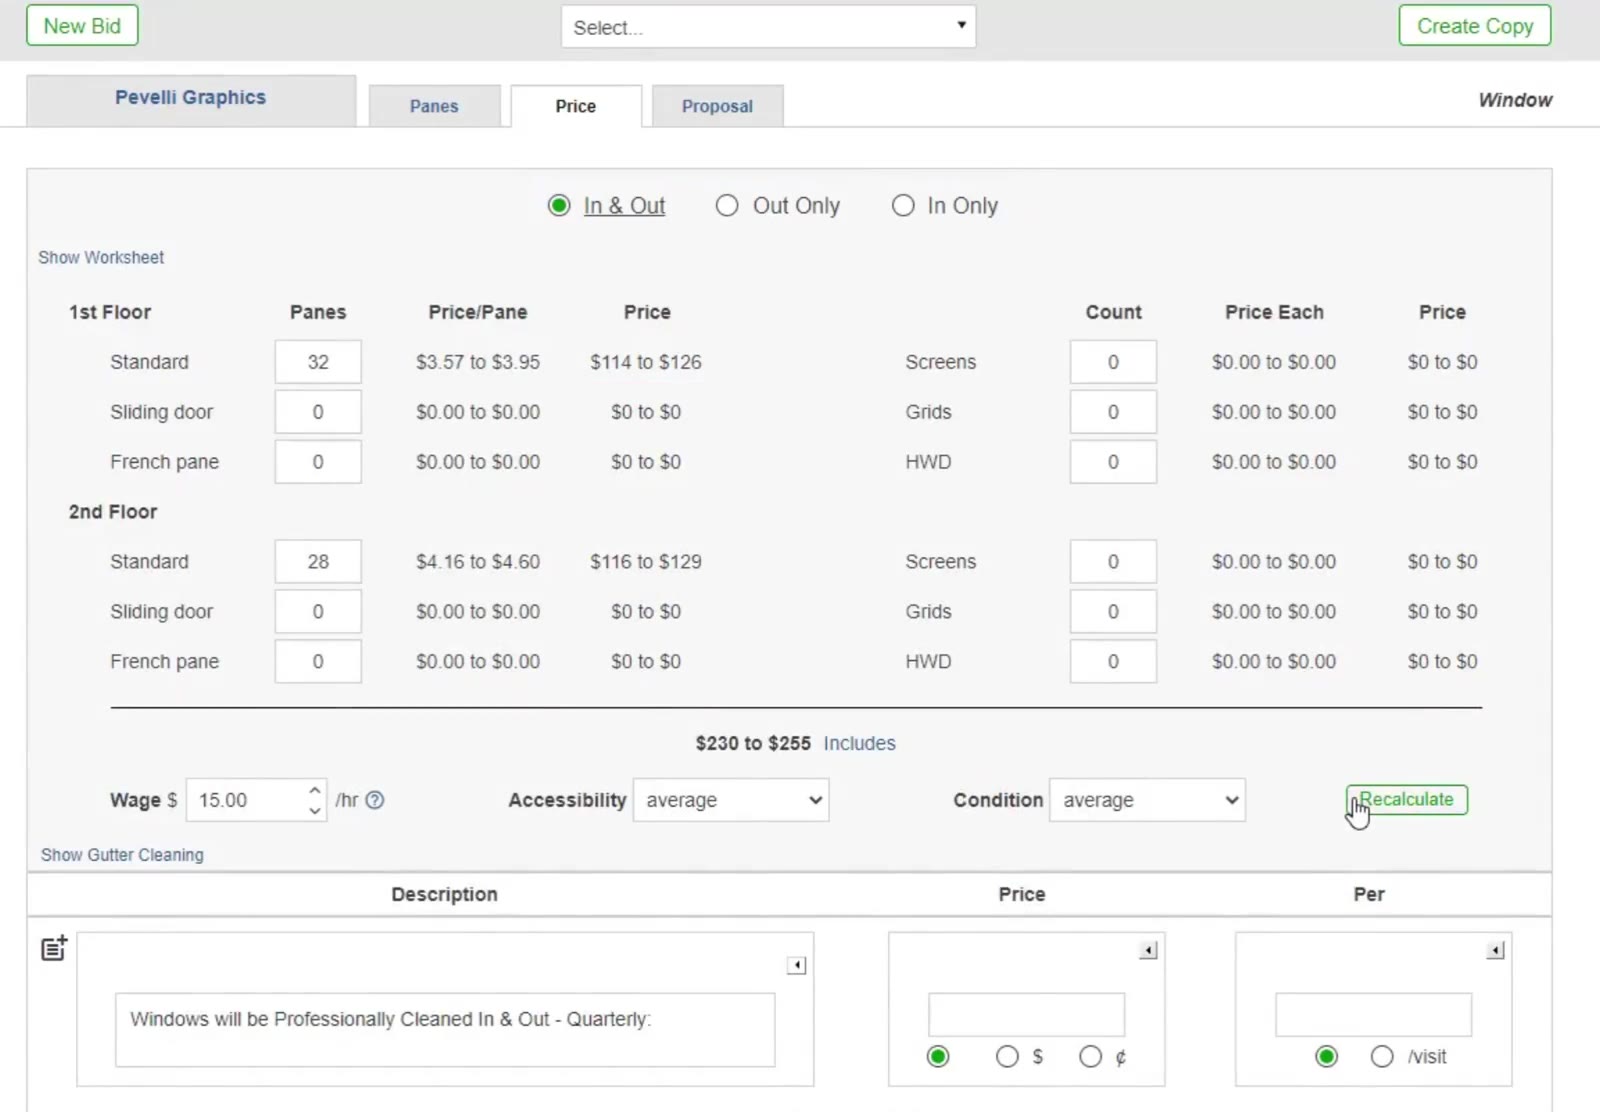Select the In & Out radio option
The image size is (1600, 1112).
[559, 205]
